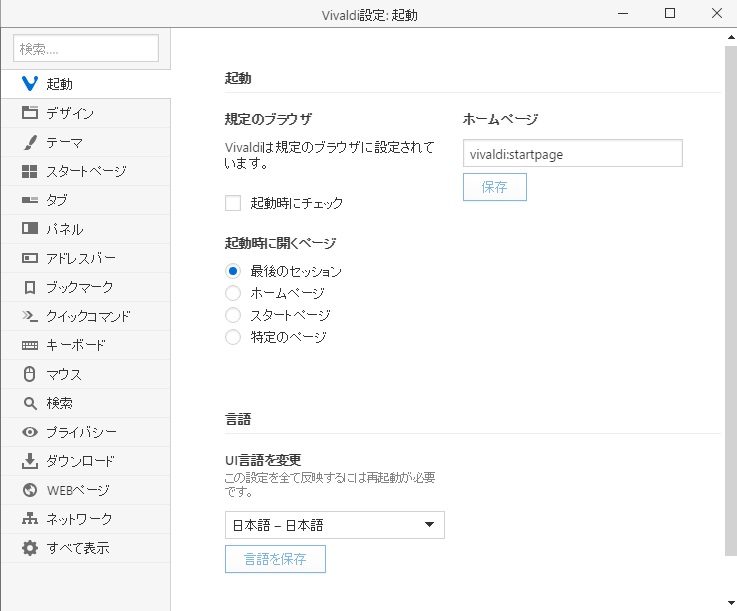Select 最後のセッション radio button
737x611 pixels.
(233, 271)
